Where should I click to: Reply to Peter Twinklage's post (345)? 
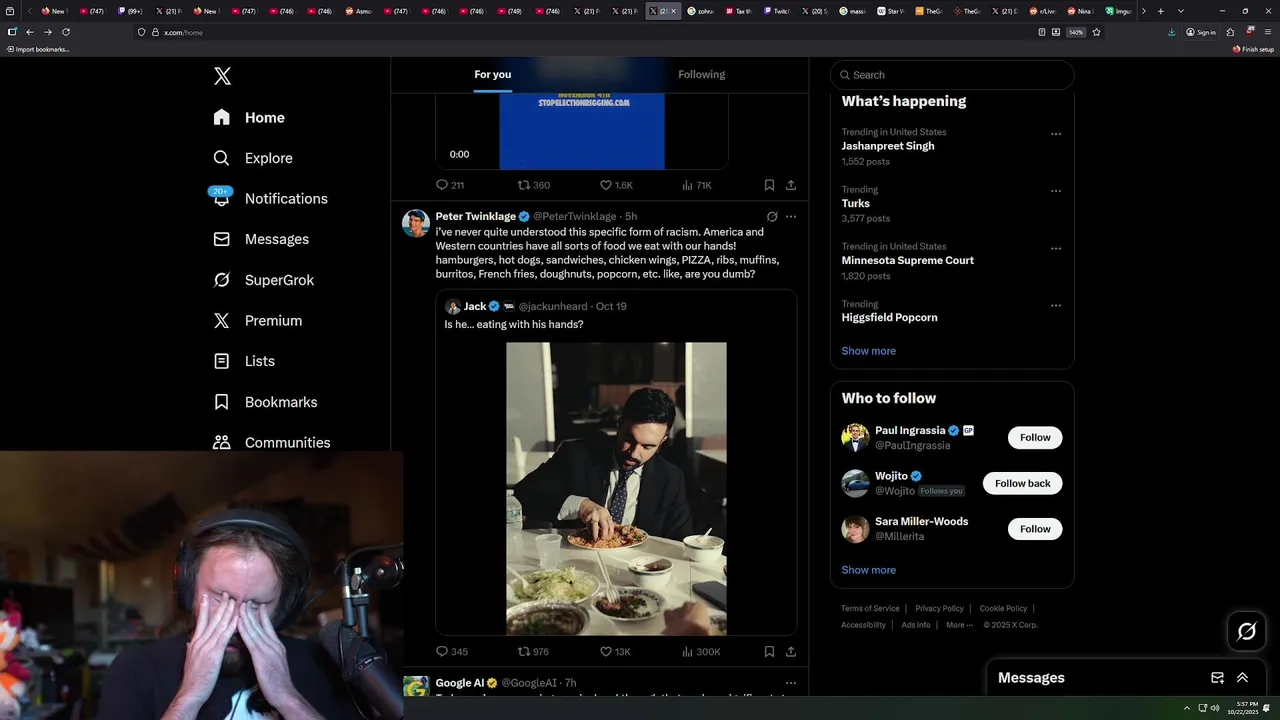click(x=452, y=651)
